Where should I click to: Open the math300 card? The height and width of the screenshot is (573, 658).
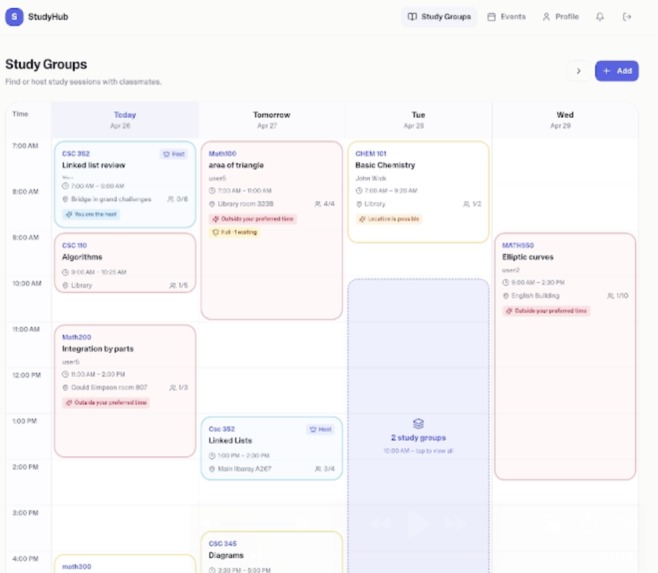point(125,564)
